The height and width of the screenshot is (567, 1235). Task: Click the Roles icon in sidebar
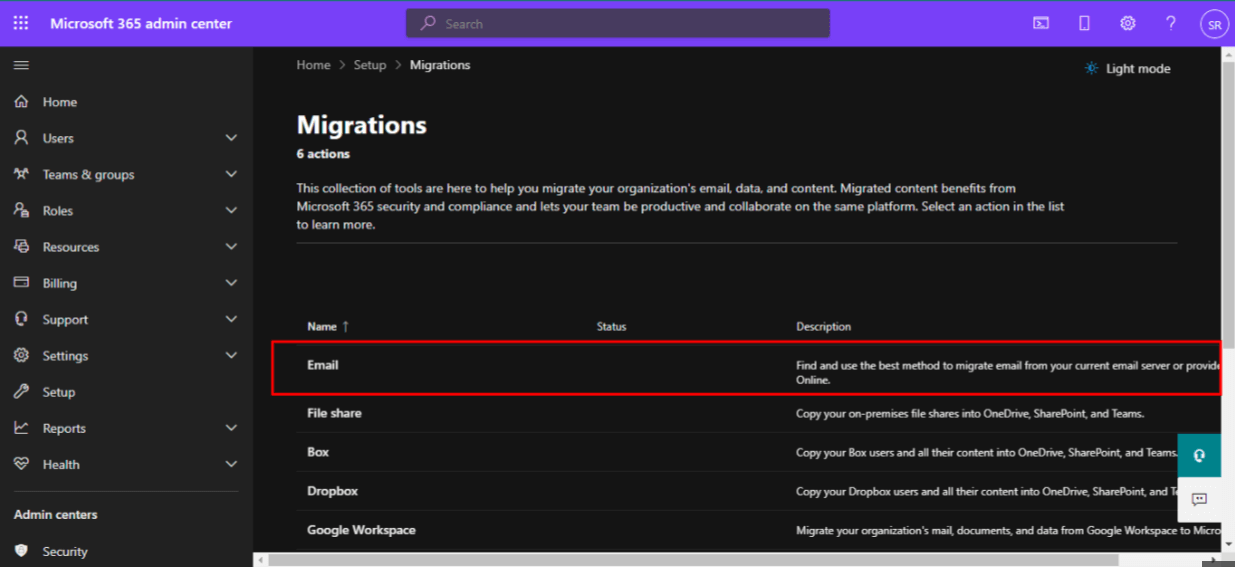click(21, 210)
